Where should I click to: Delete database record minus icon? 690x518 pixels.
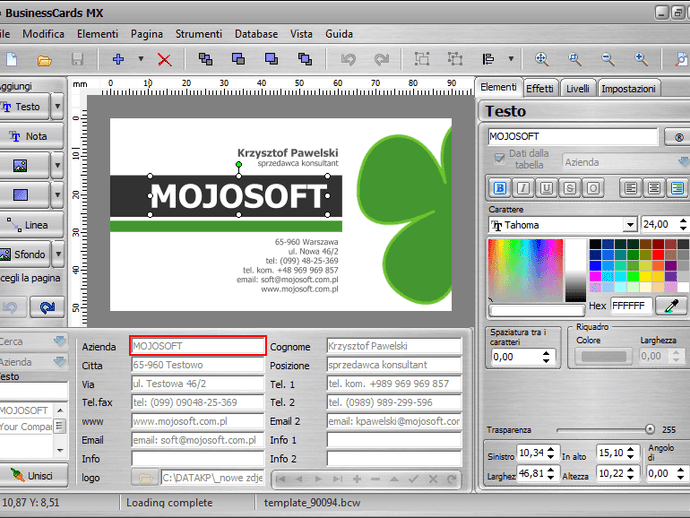375,479
